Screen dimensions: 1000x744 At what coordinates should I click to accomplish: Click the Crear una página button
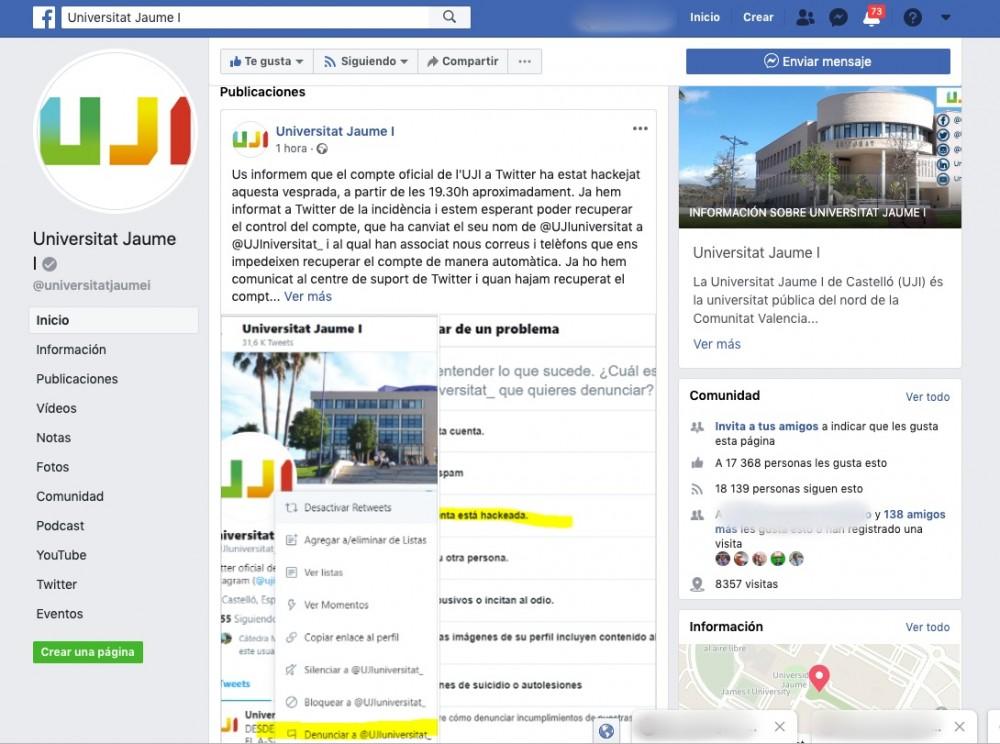click(88, 652)
